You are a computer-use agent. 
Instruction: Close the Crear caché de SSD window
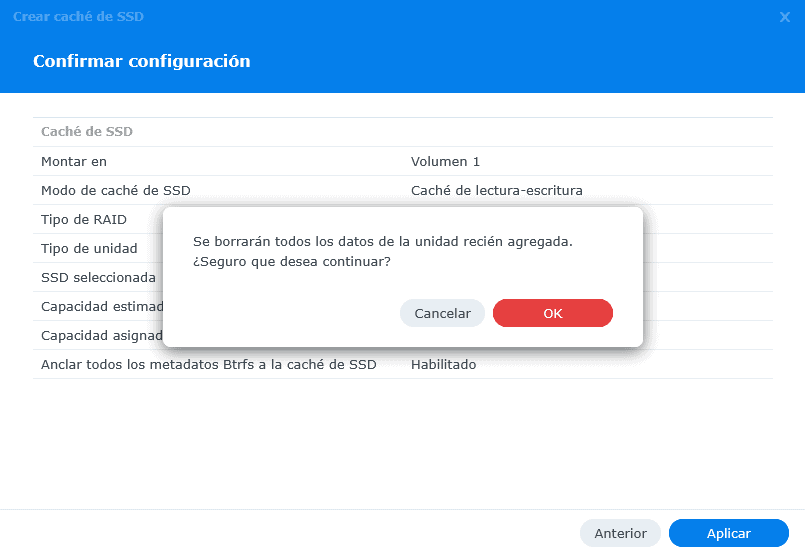click(x=785, y=17)
